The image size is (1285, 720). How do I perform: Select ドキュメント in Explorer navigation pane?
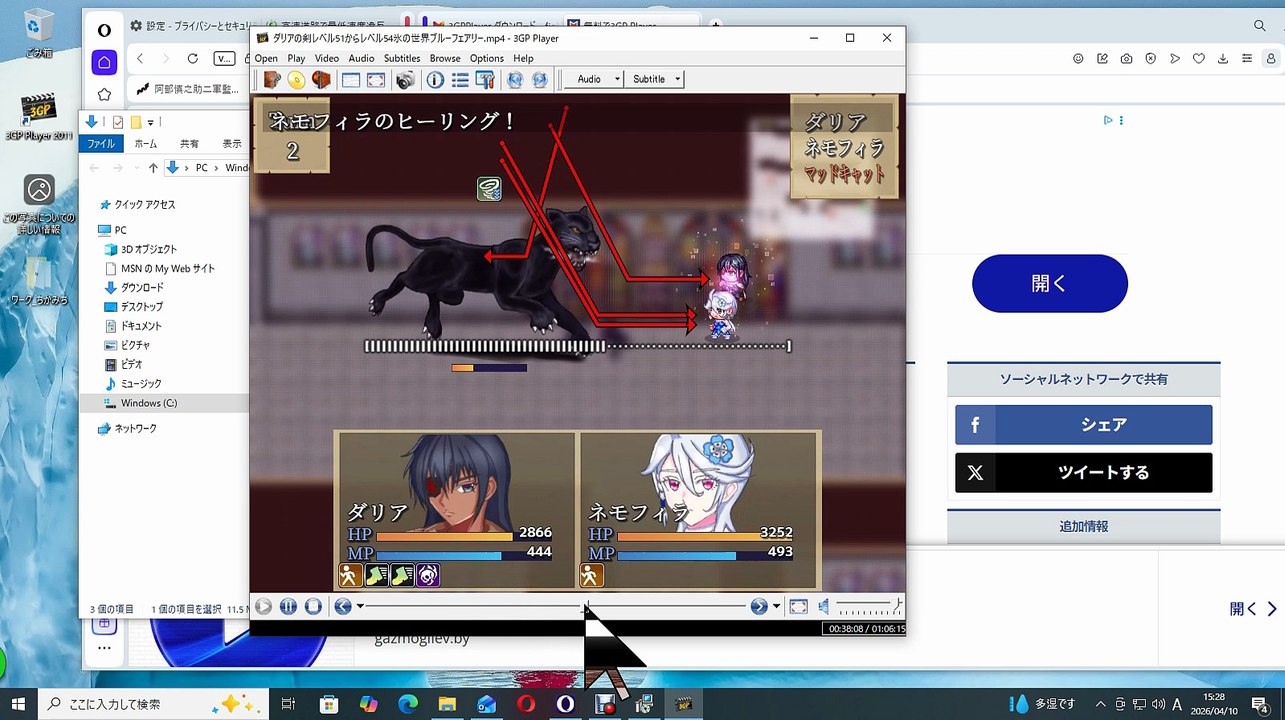pos(141,326)
